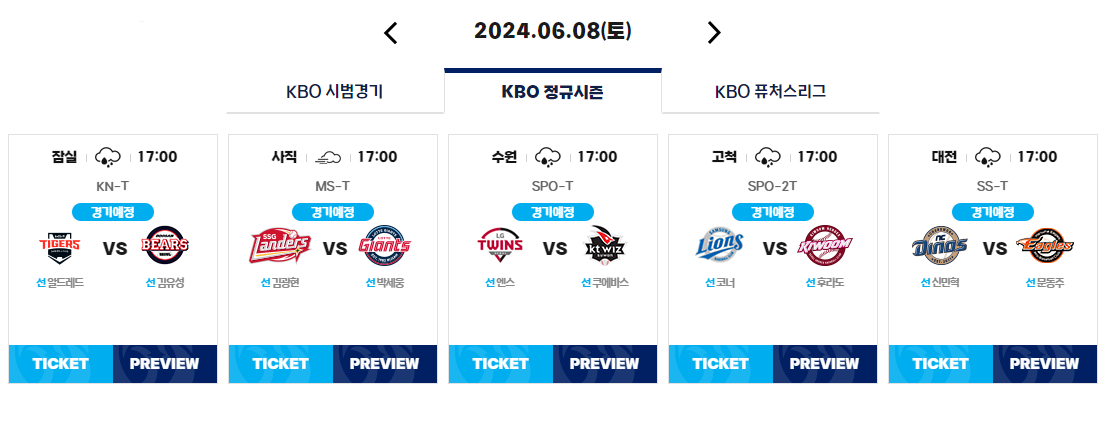Open PREVIEW for the 대전 game

pos(1045,364)
